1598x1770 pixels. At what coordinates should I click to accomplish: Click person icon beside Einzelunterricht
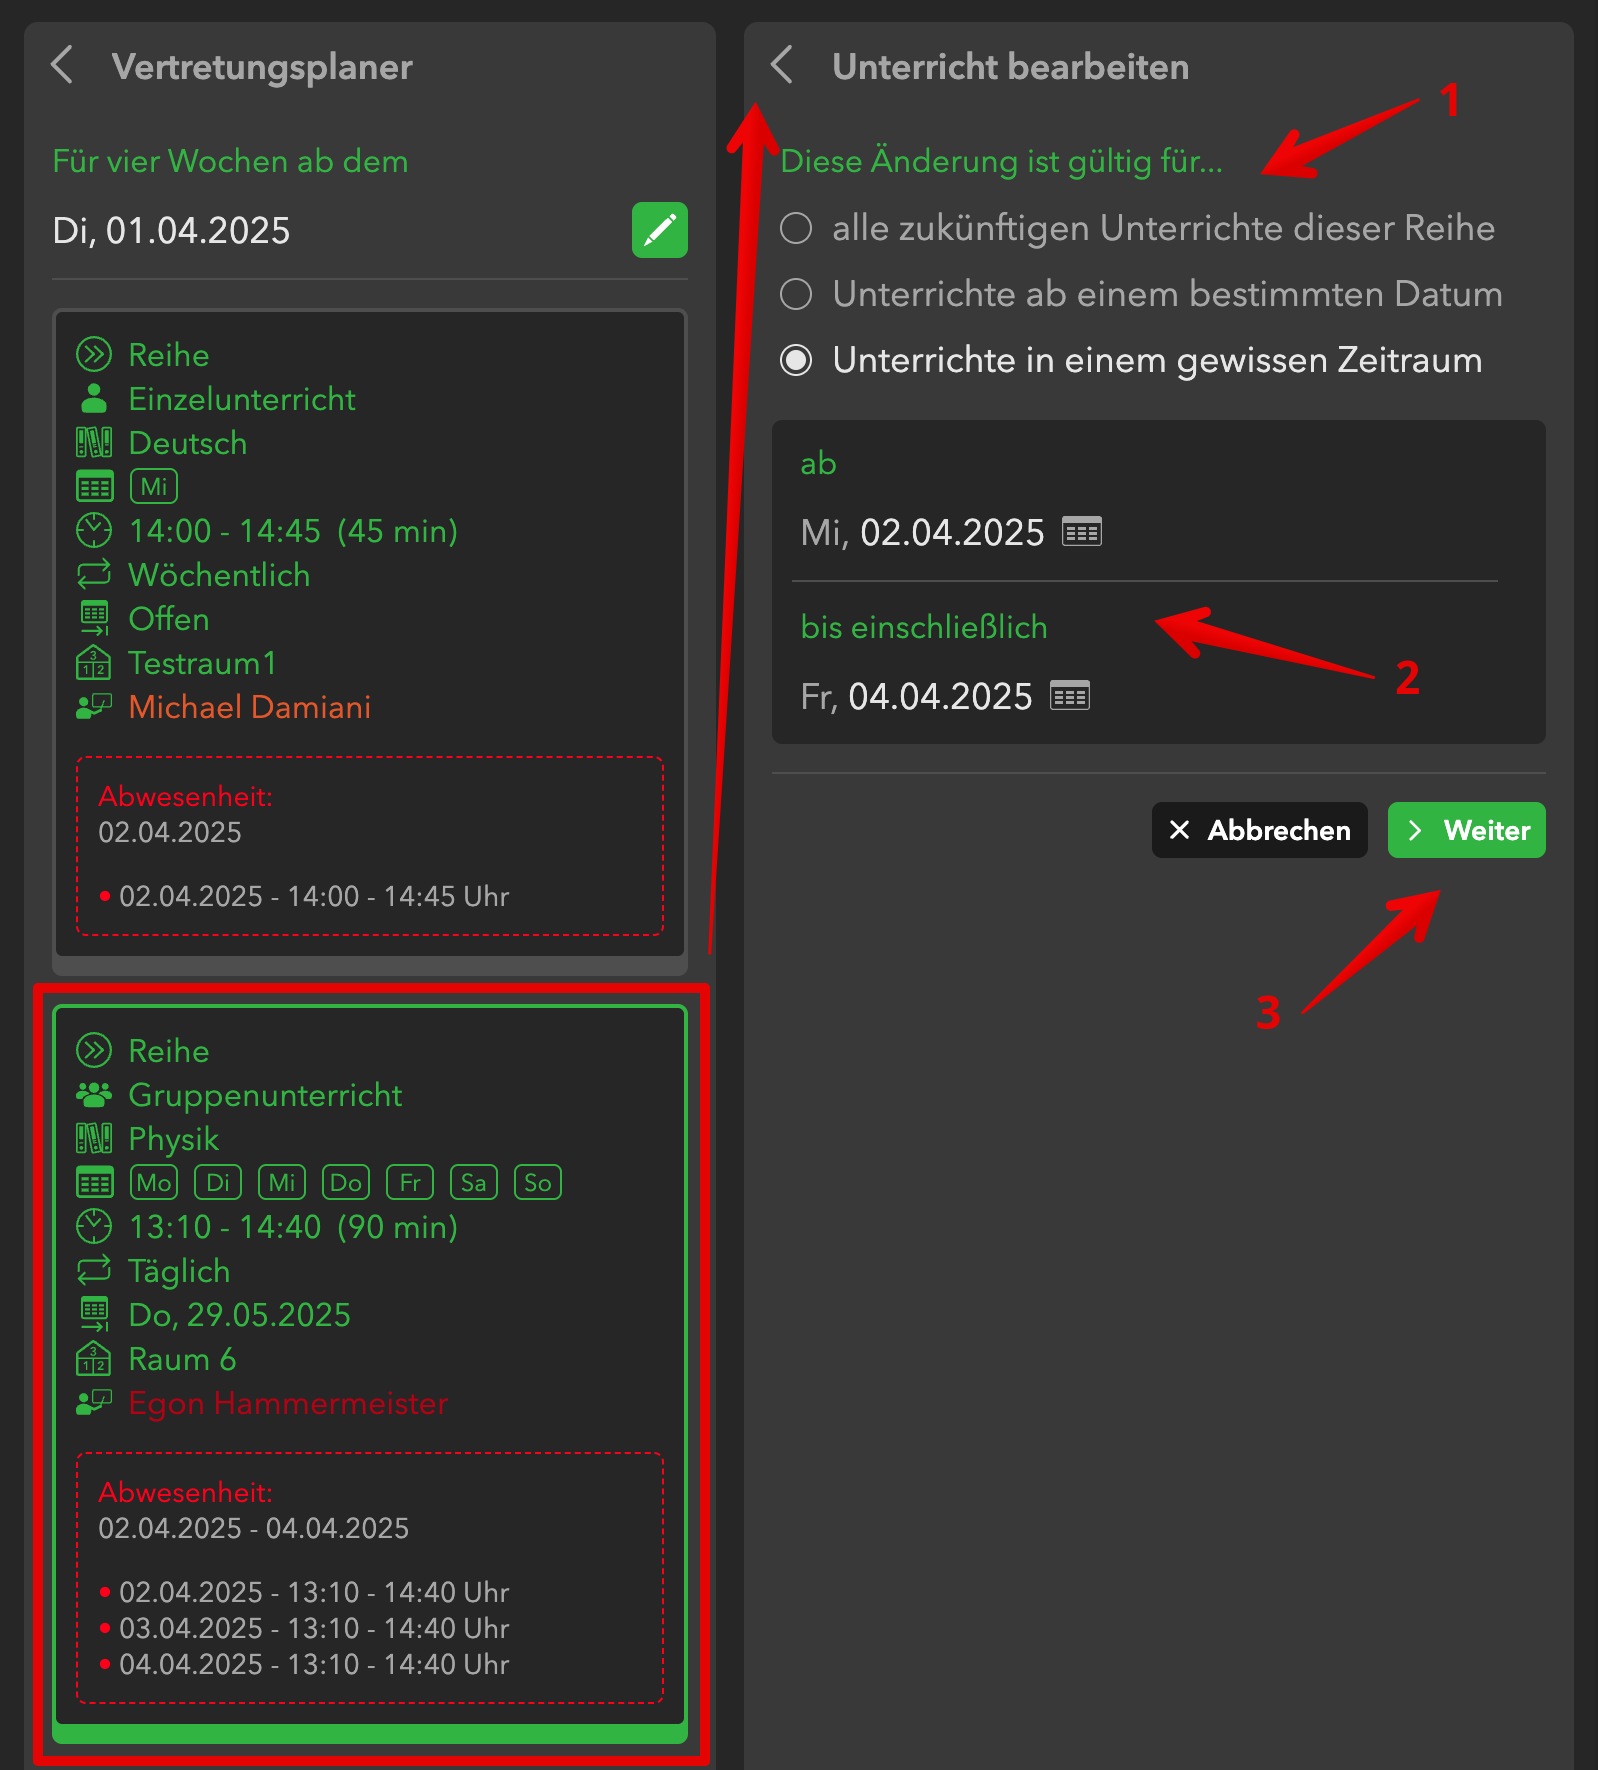coord(94,399)
